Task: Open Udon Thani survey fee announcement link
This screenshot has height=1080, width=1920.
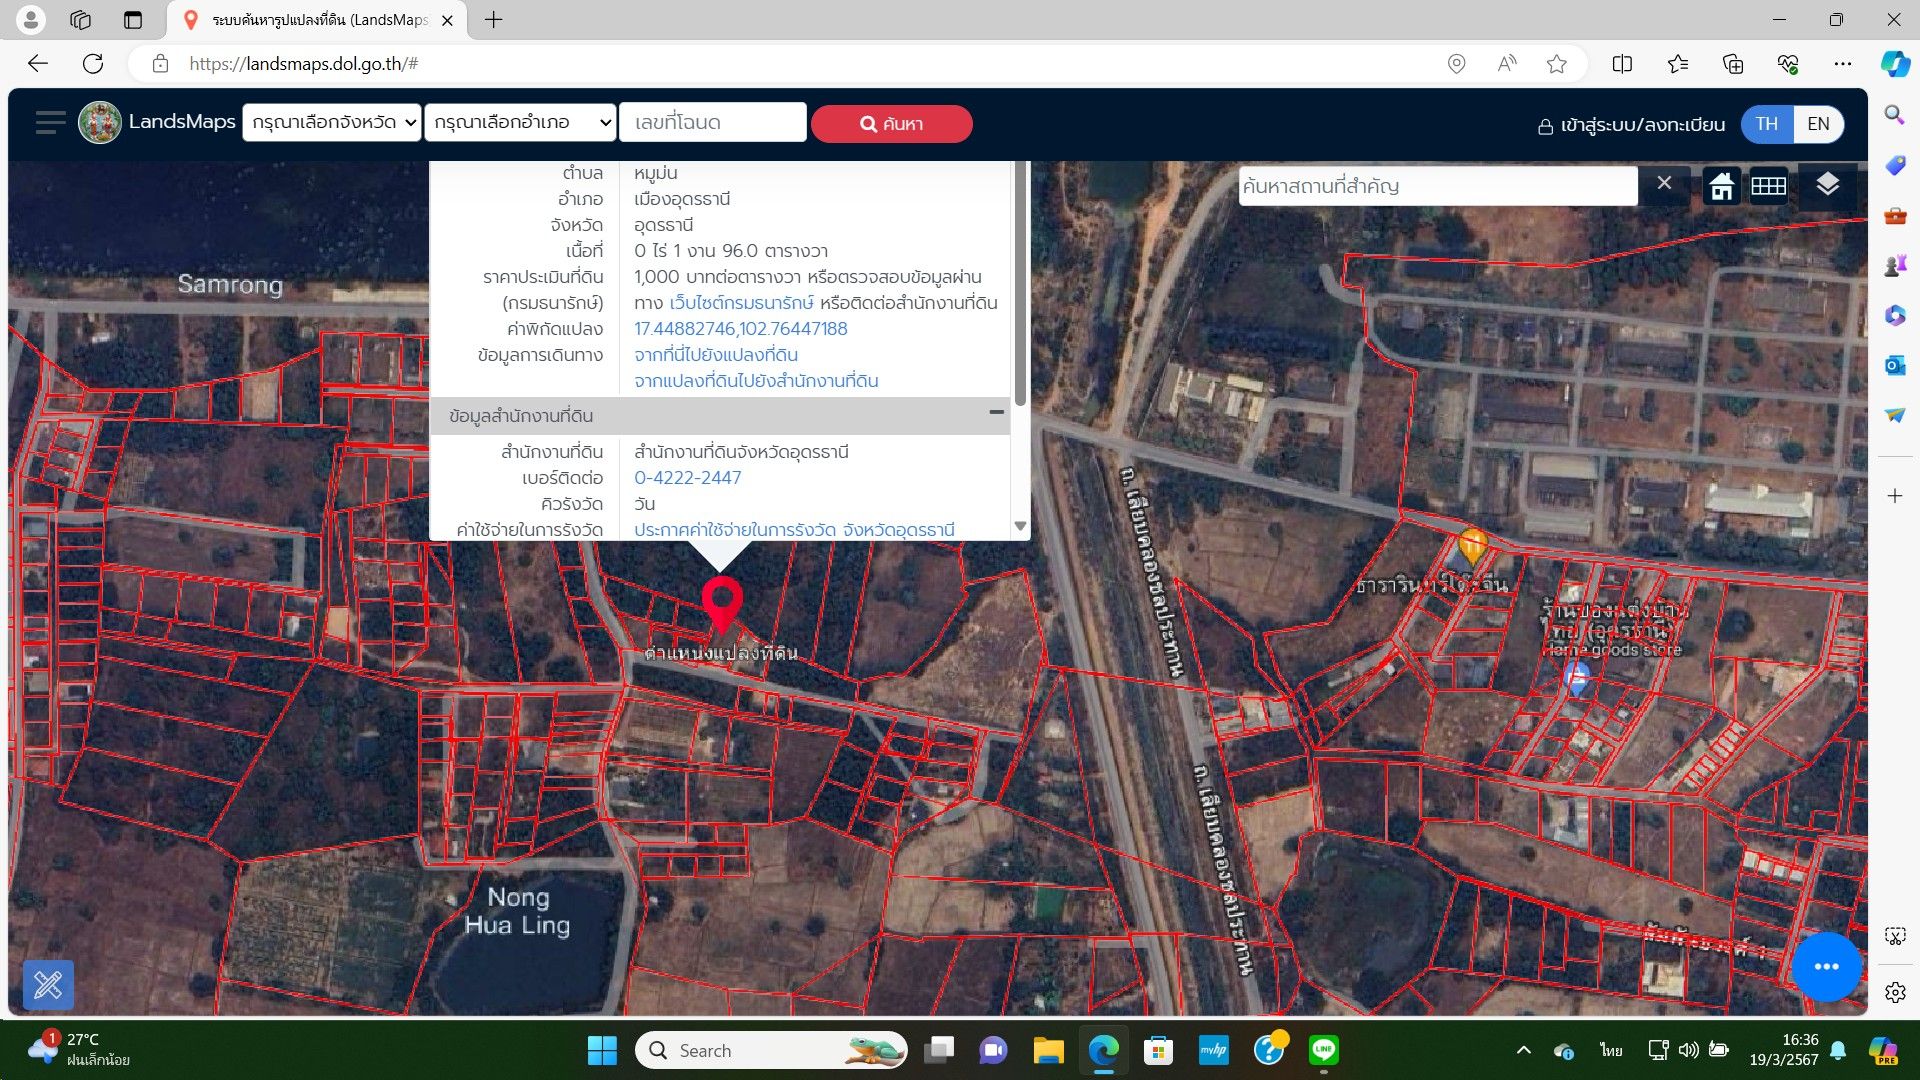Action: tap(794, 530)
